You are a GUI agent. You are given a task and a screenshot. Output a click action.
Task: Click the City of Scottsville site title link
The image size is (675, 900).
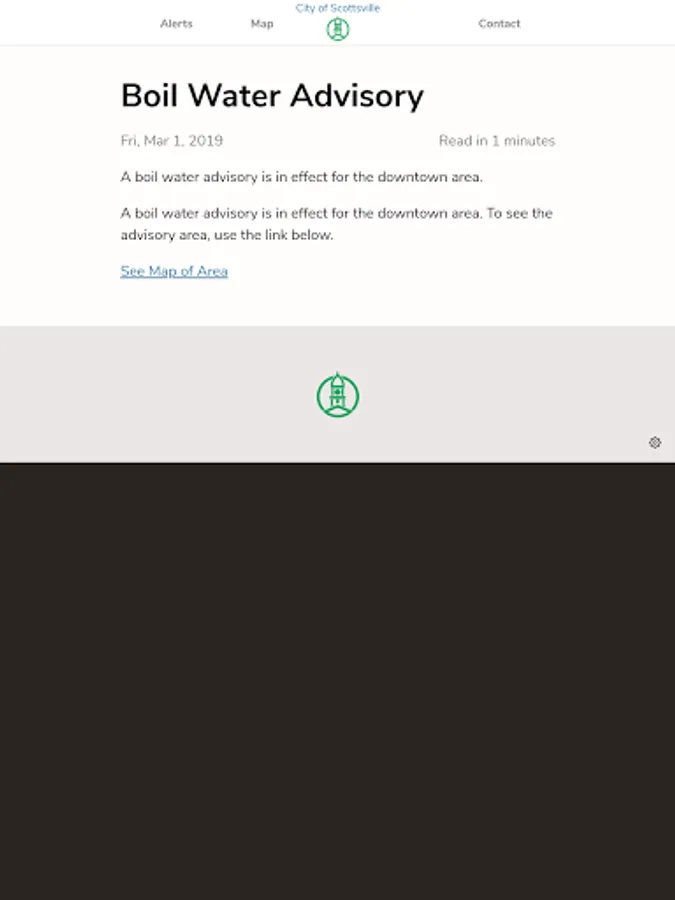(338, 8)
